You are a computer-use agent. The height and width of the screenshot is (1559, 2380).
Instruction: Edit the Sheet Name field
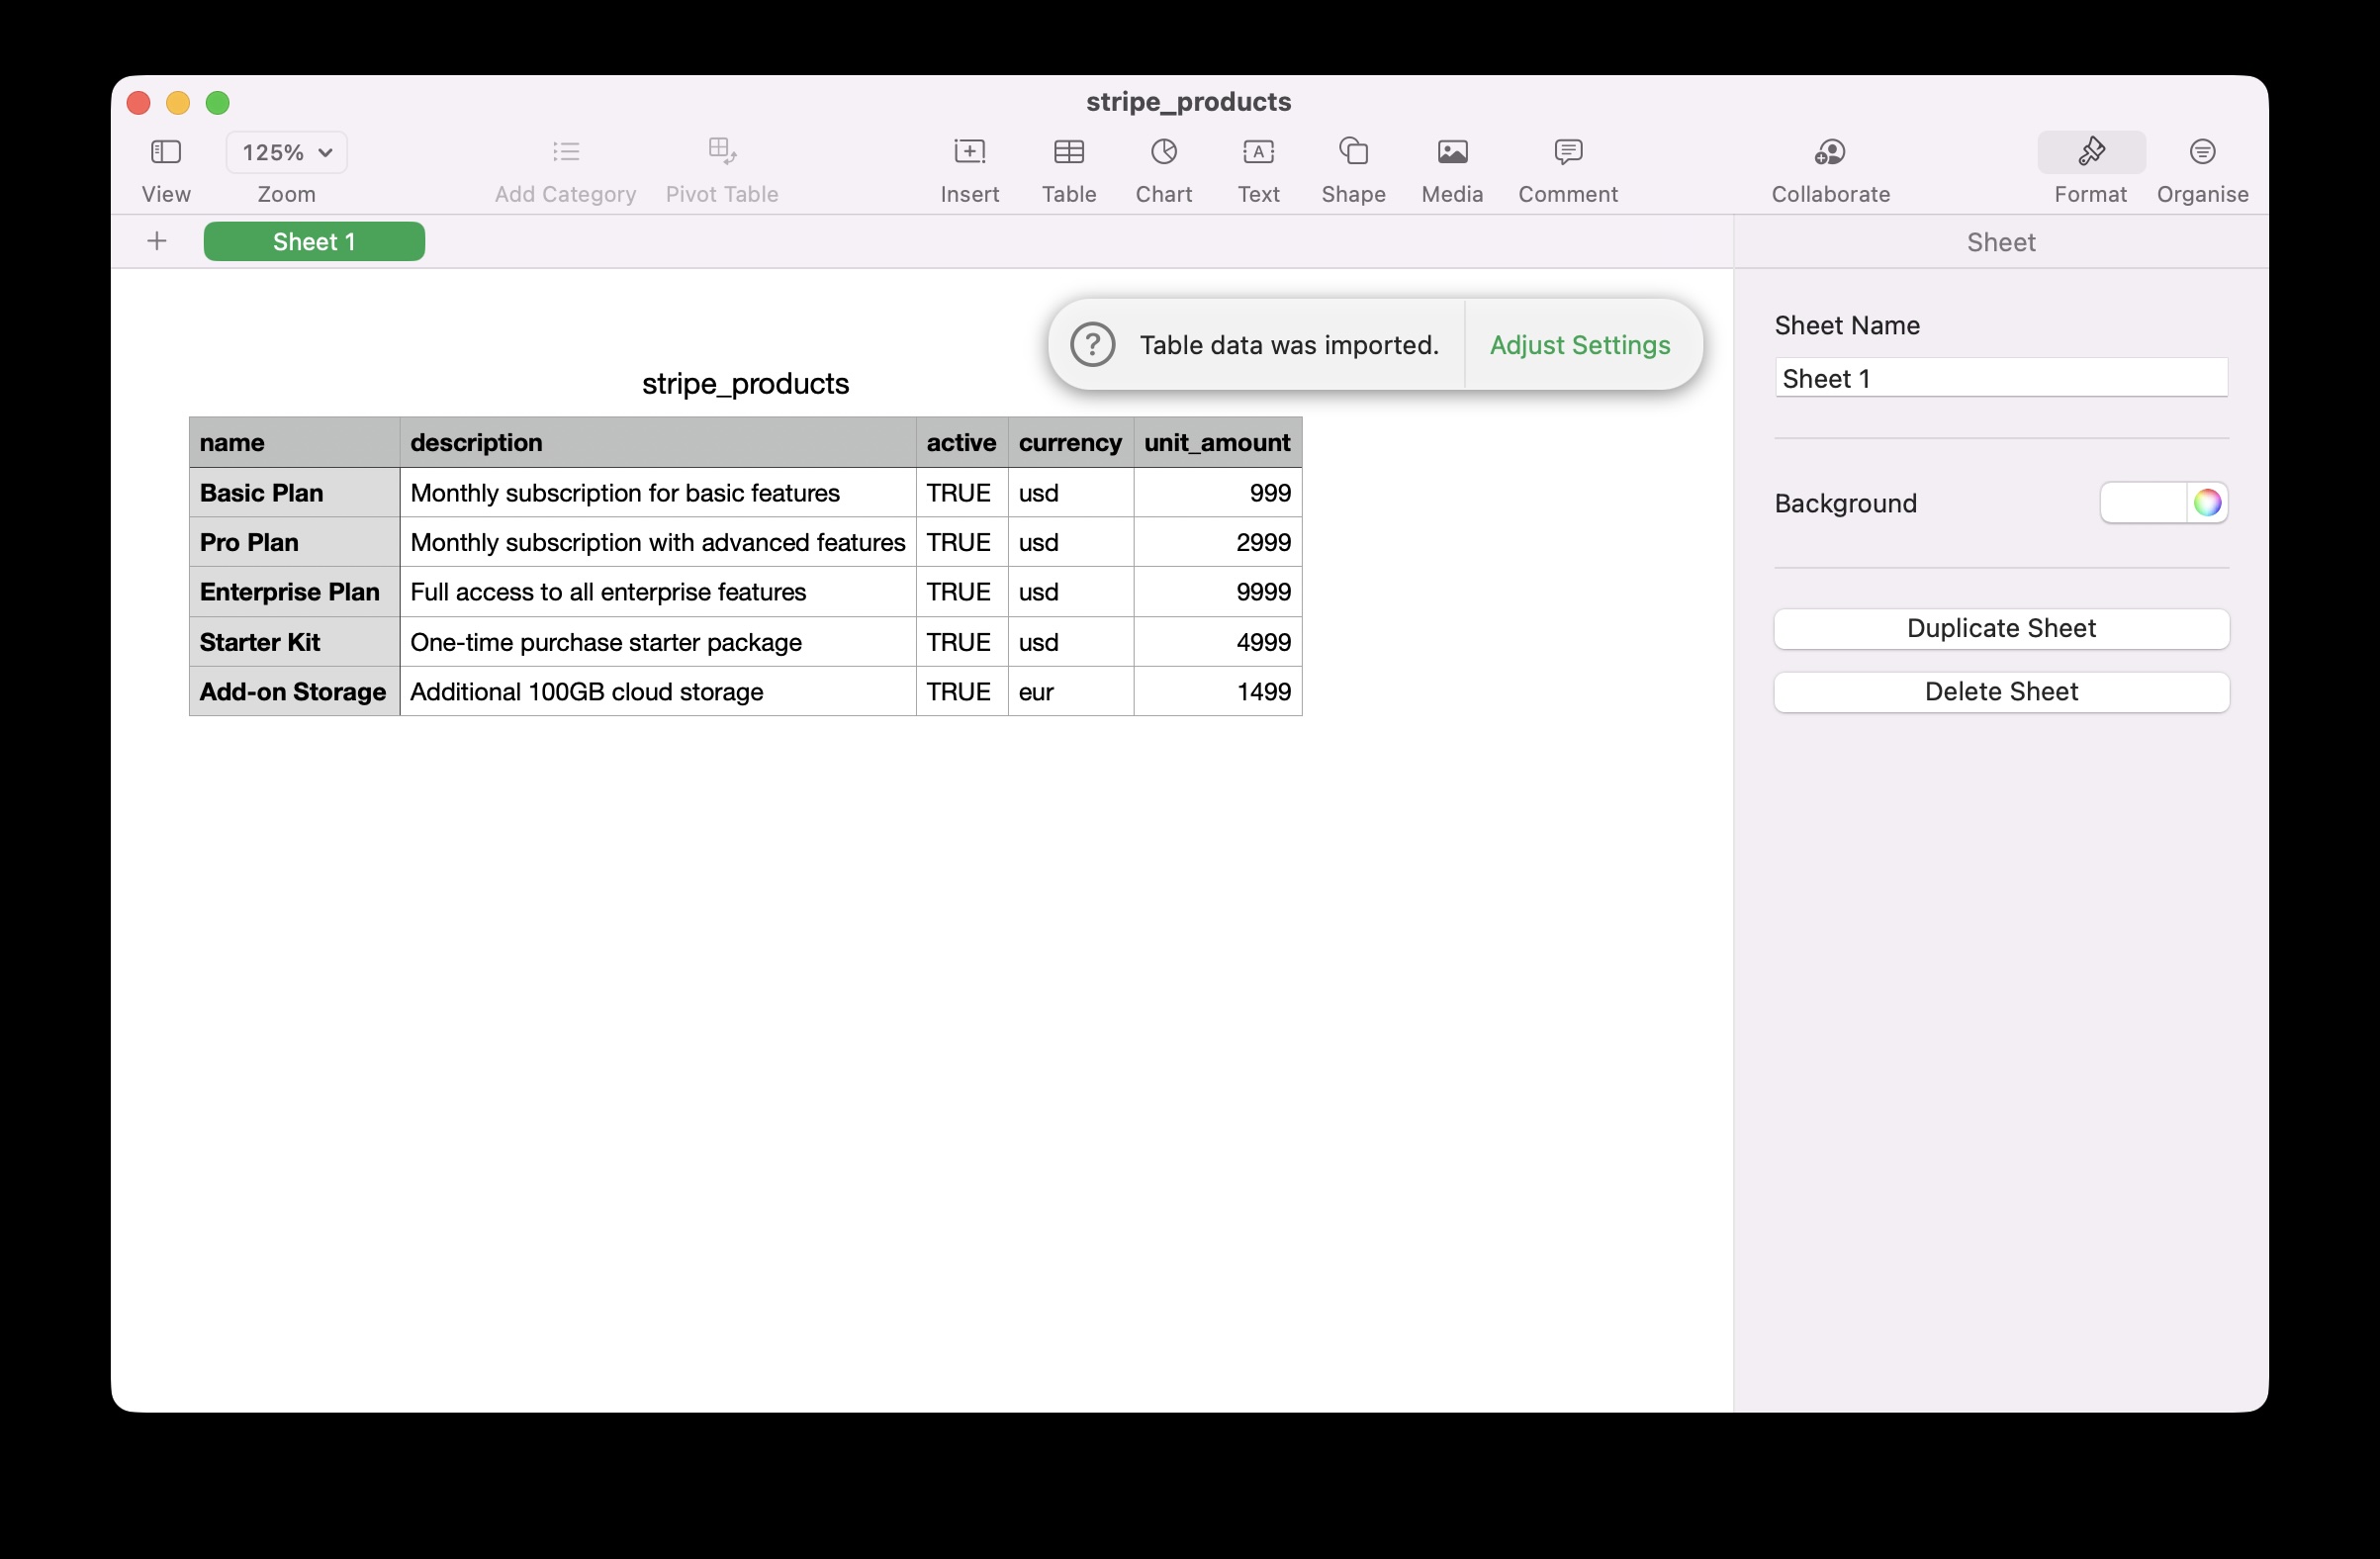click(x=2000, y=378)
